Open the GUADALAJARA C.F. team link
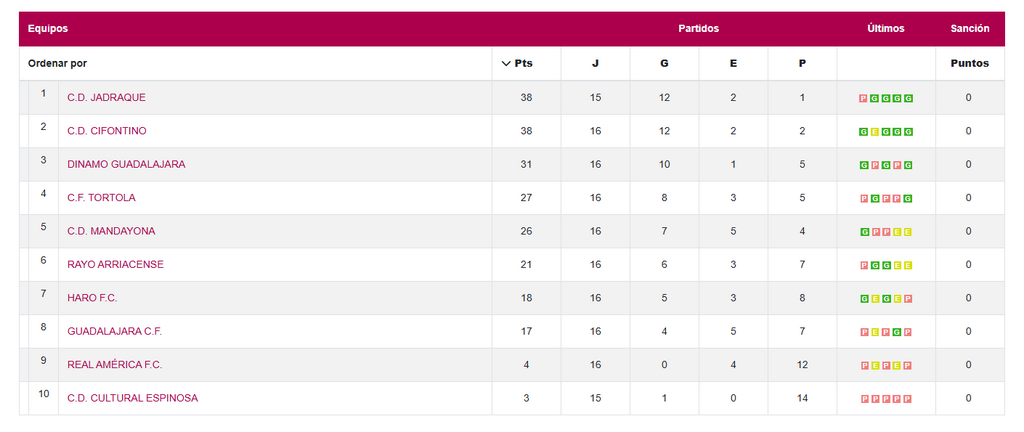 tap(114, 331)
